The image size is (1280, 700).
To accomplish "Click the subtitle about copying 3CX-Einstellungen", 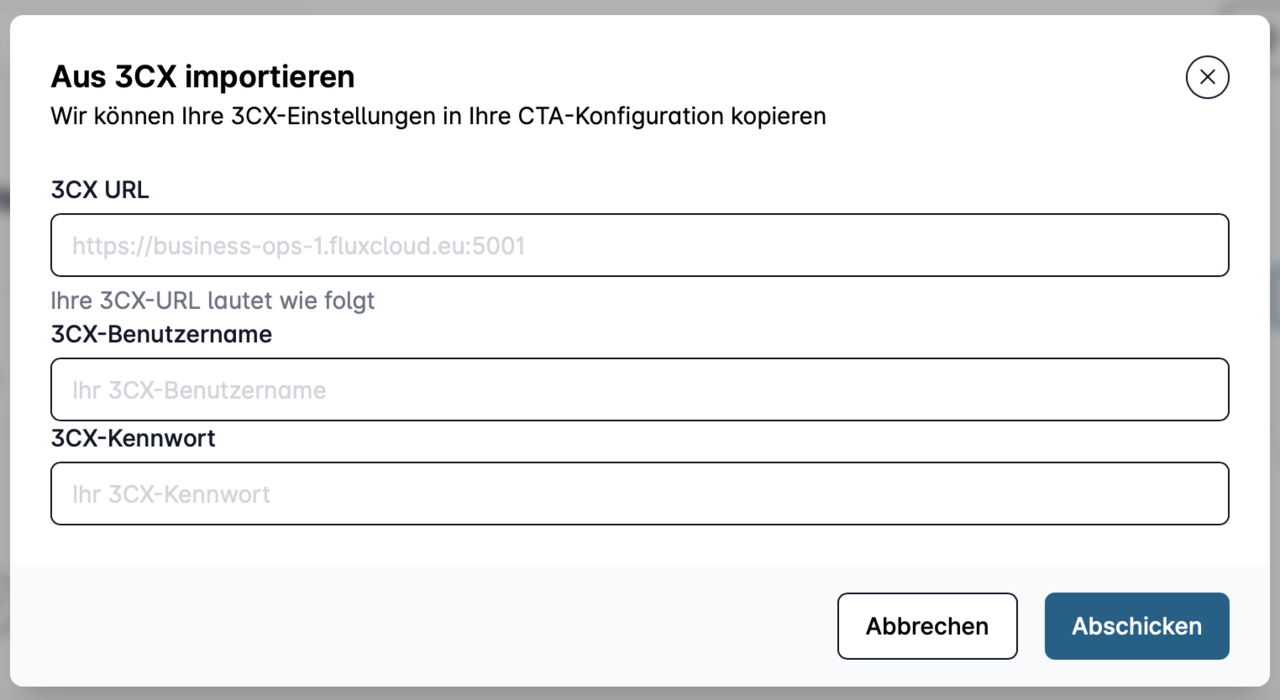I will 438,116.
